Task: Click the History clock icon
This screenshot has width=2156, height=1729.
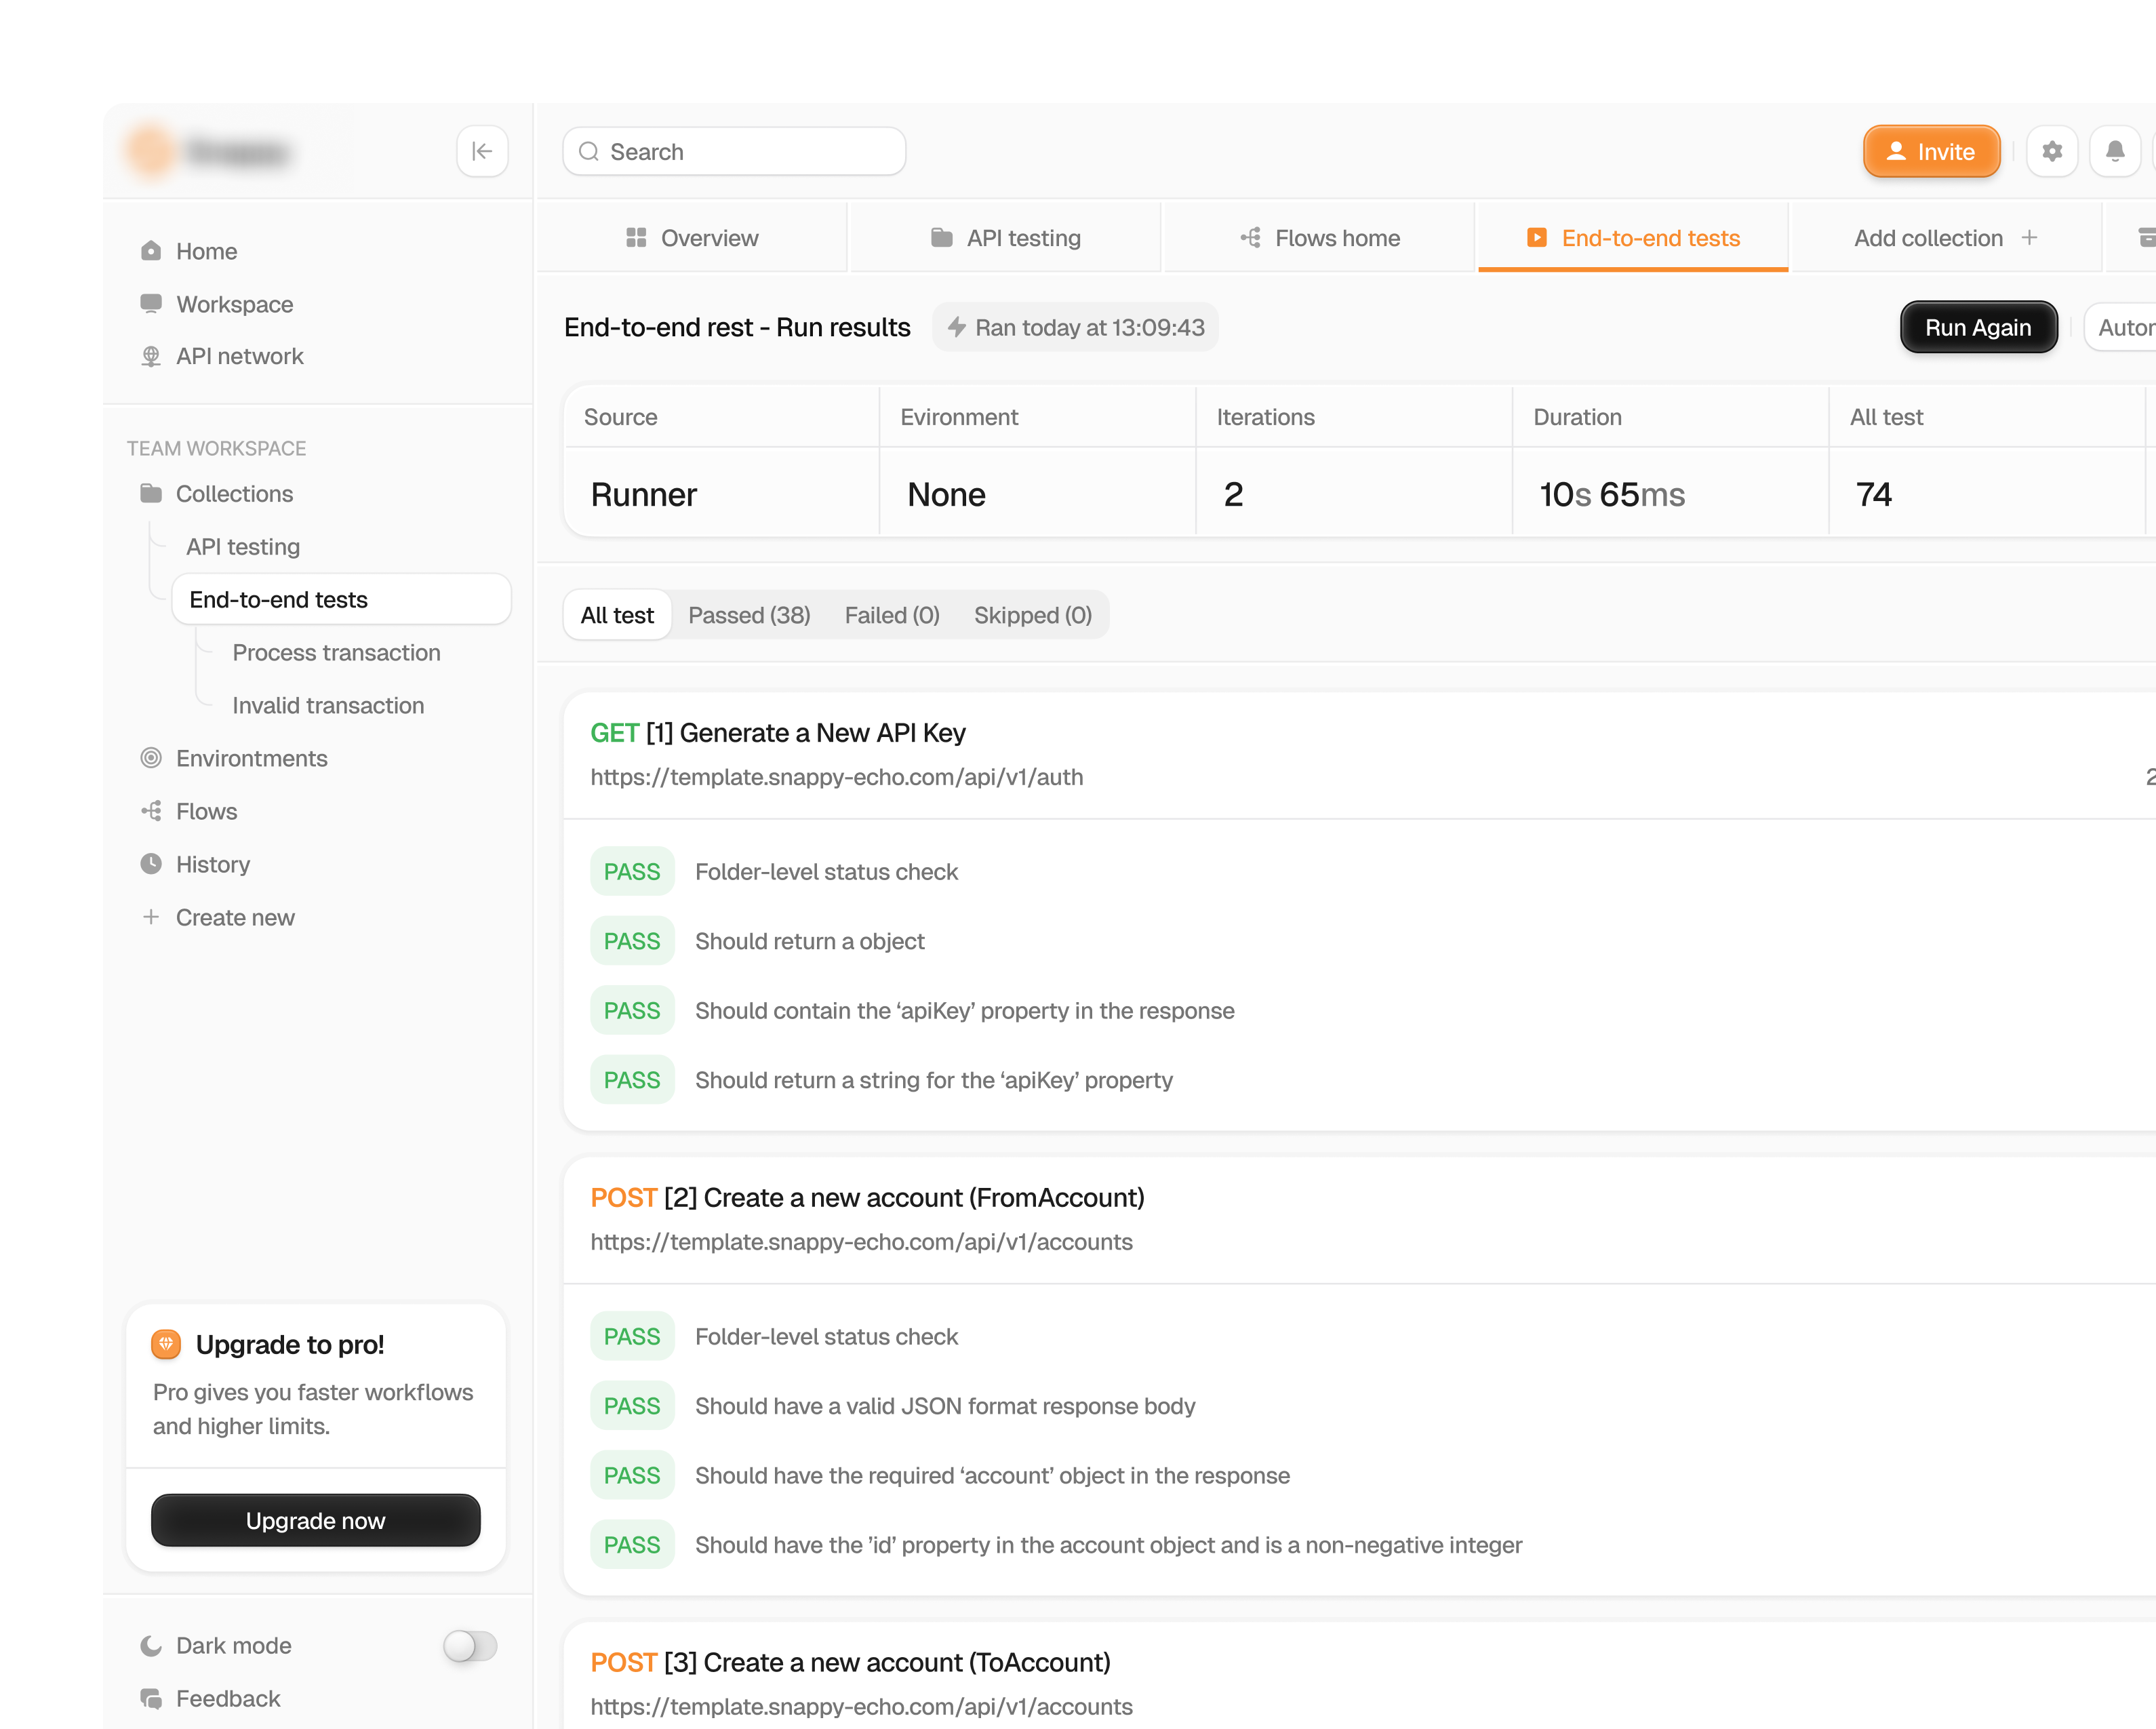Action: pyautogui.click(x=151, y=864)
